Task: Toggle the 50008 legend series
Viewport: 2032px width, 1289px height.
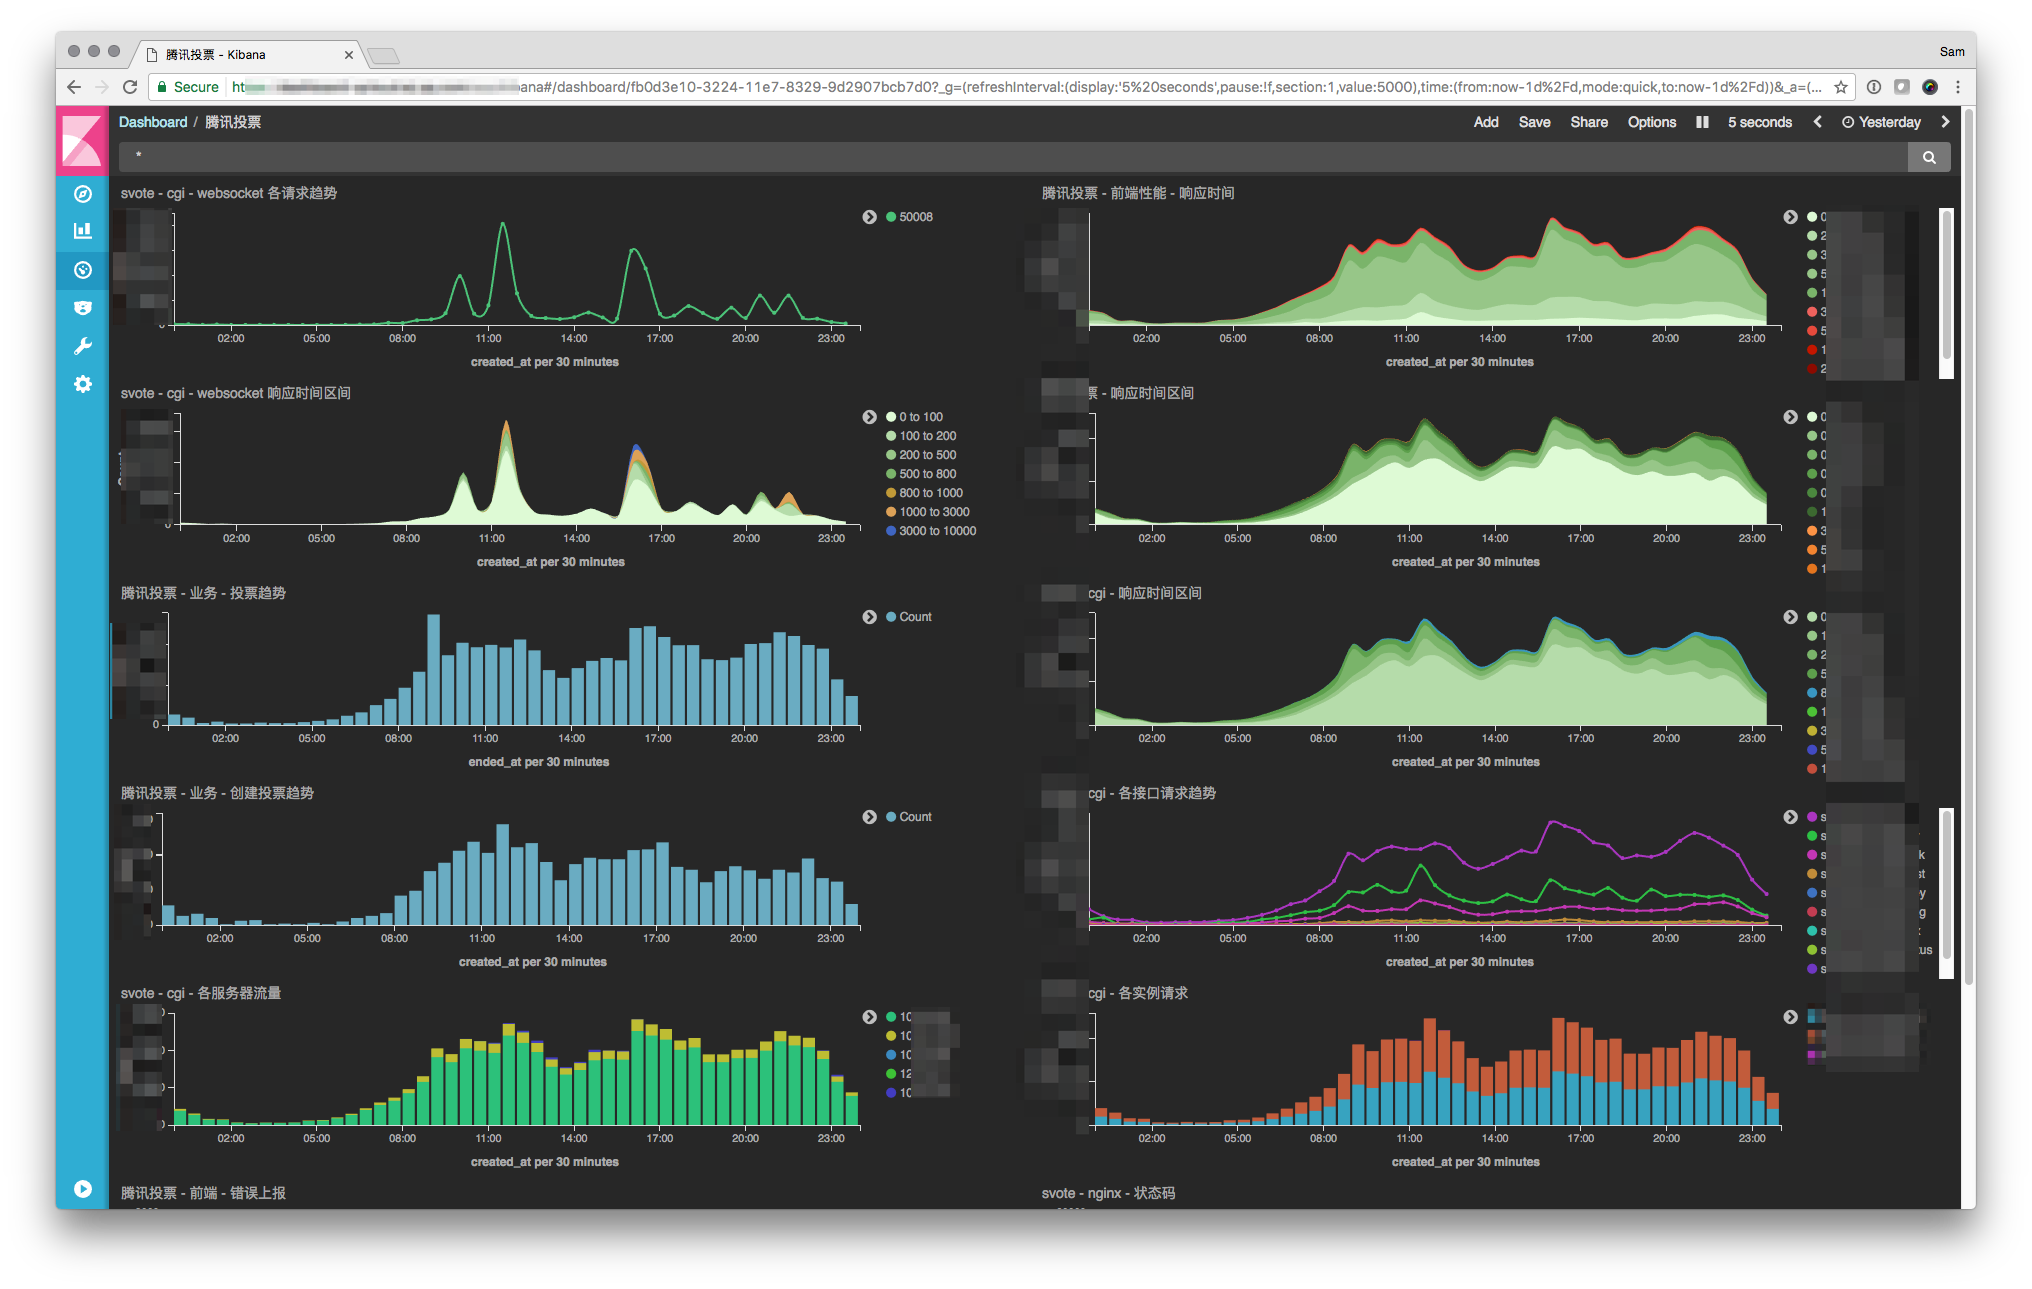Action: pos(915,217)
